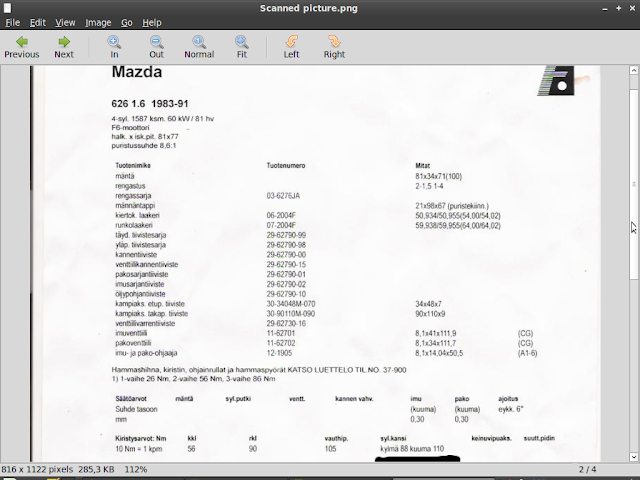
Task: Click part number '06-2004F'
Action: [281, 216]
